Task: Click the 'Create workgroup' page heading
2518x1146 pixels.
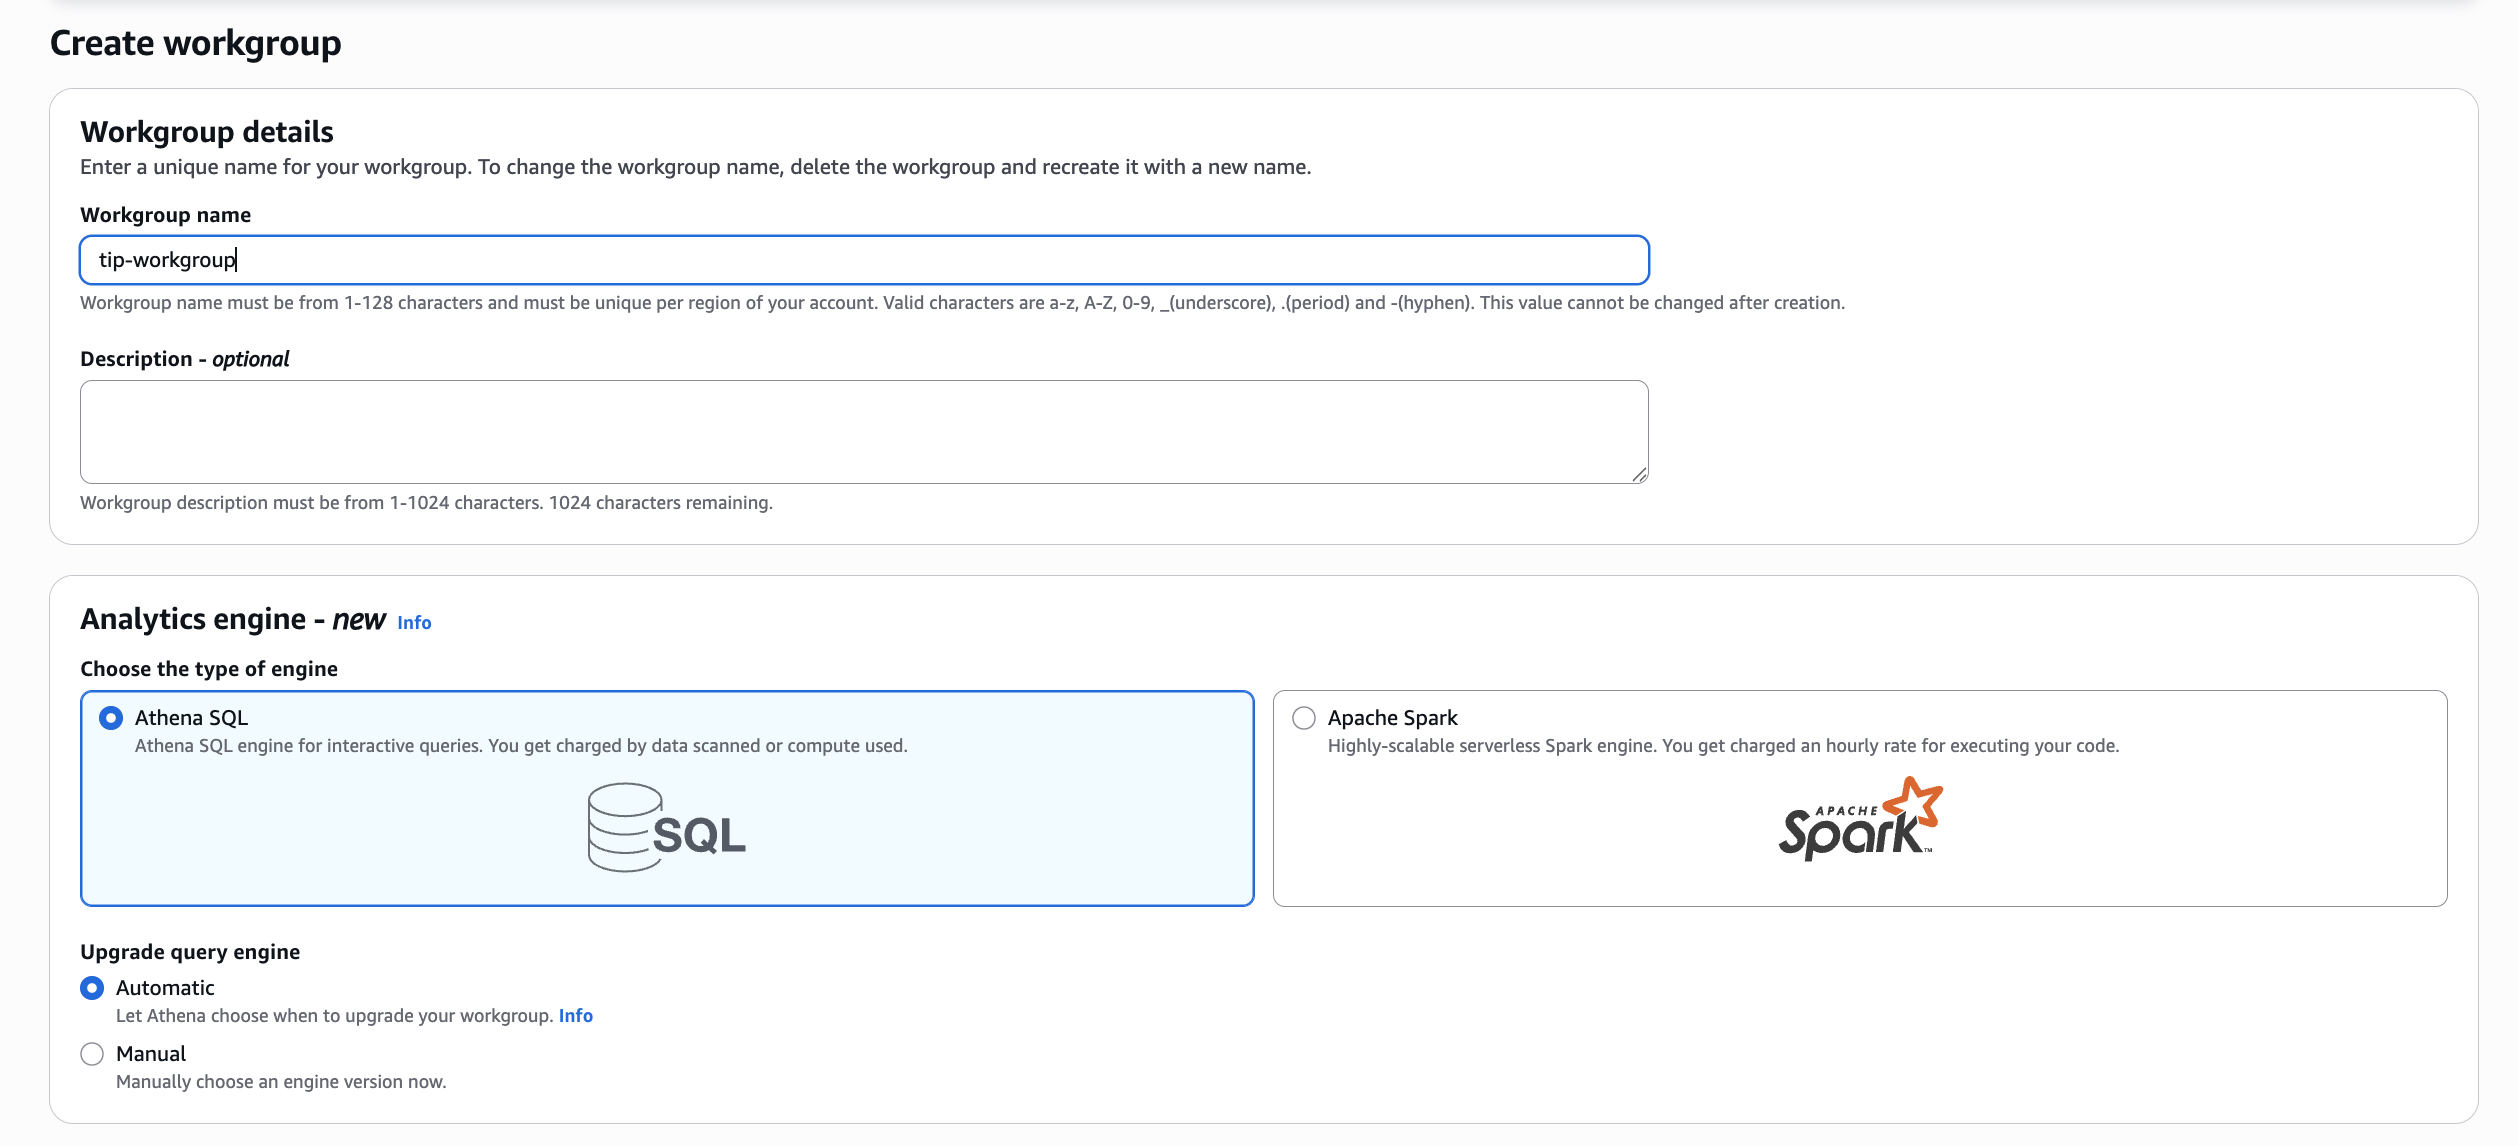Action: [x=196, y=43]
